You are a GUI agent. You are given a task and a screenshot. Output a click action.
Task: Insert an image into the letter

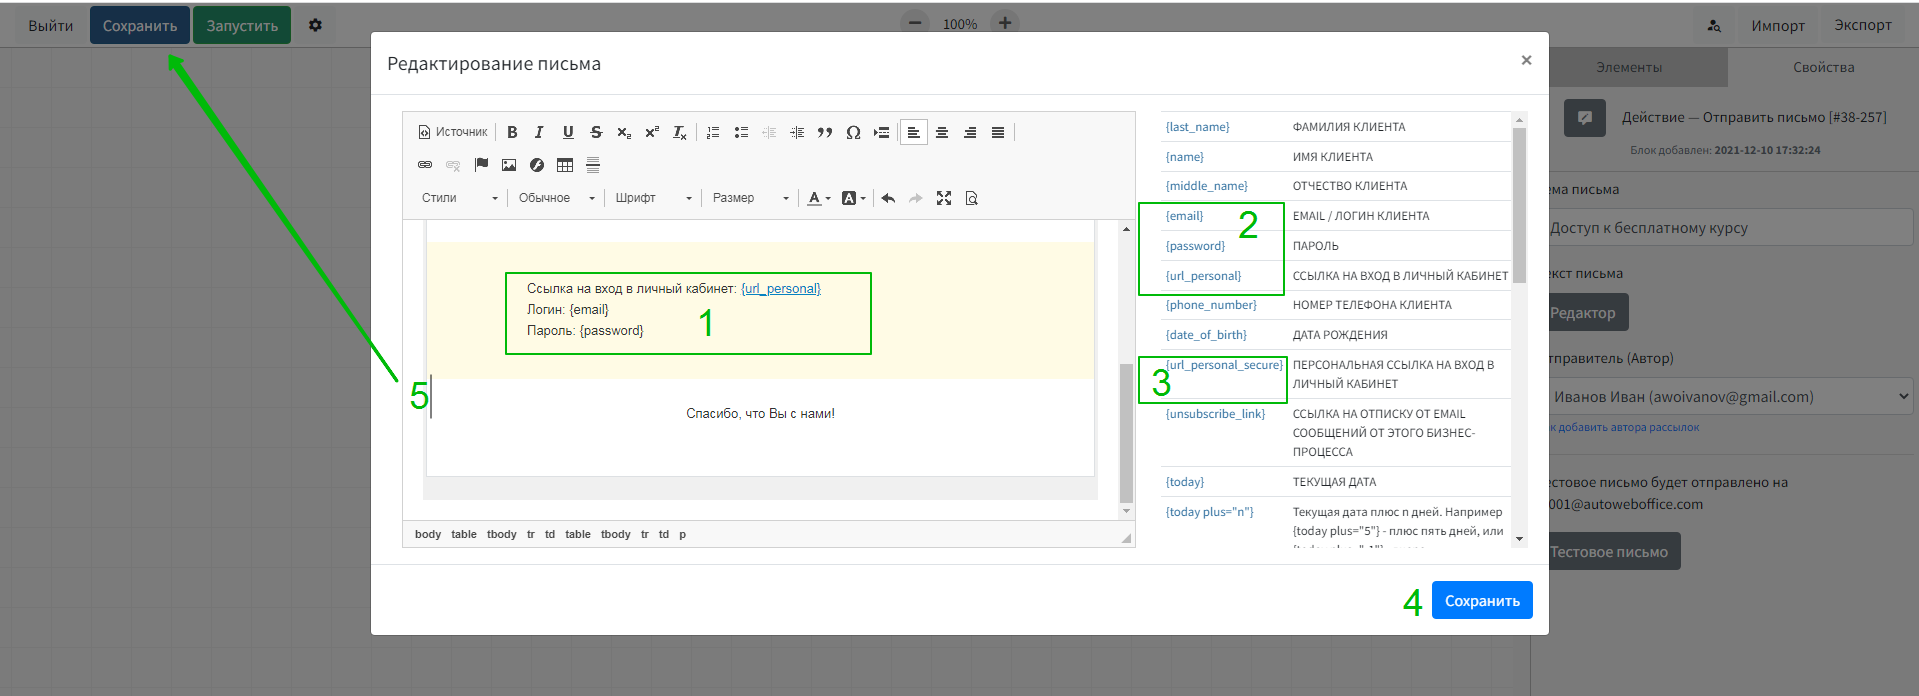(x=509, y=165)
